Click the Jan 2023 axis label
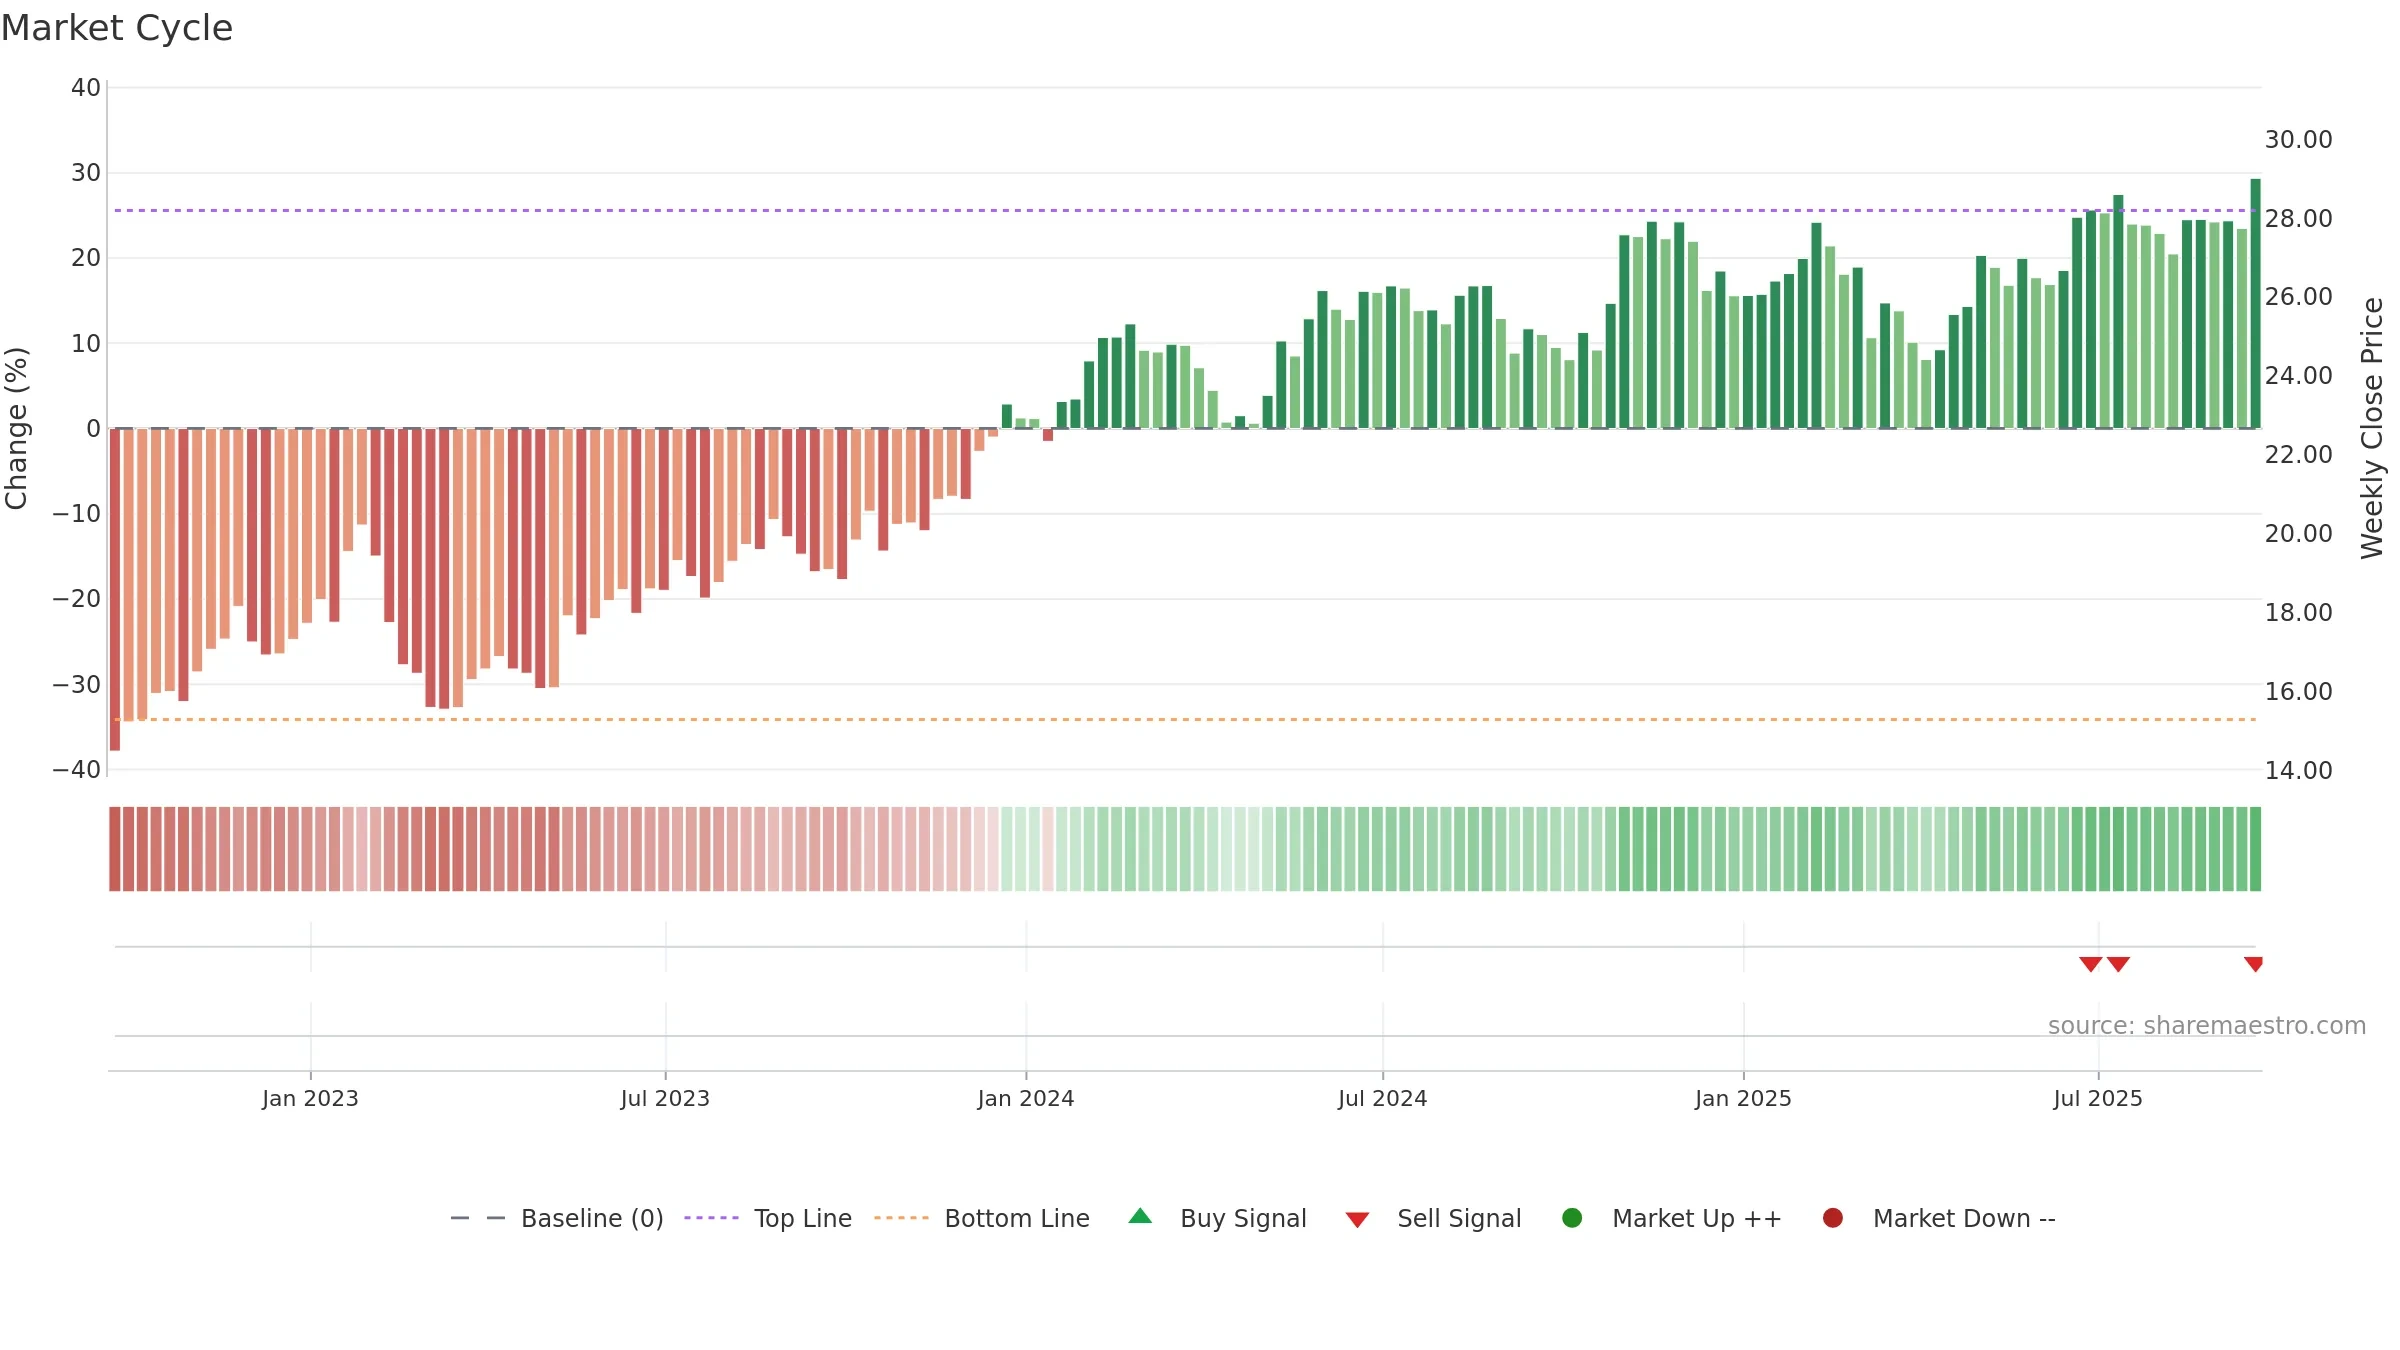The image size is (2400, 1350). (310, 1098)
